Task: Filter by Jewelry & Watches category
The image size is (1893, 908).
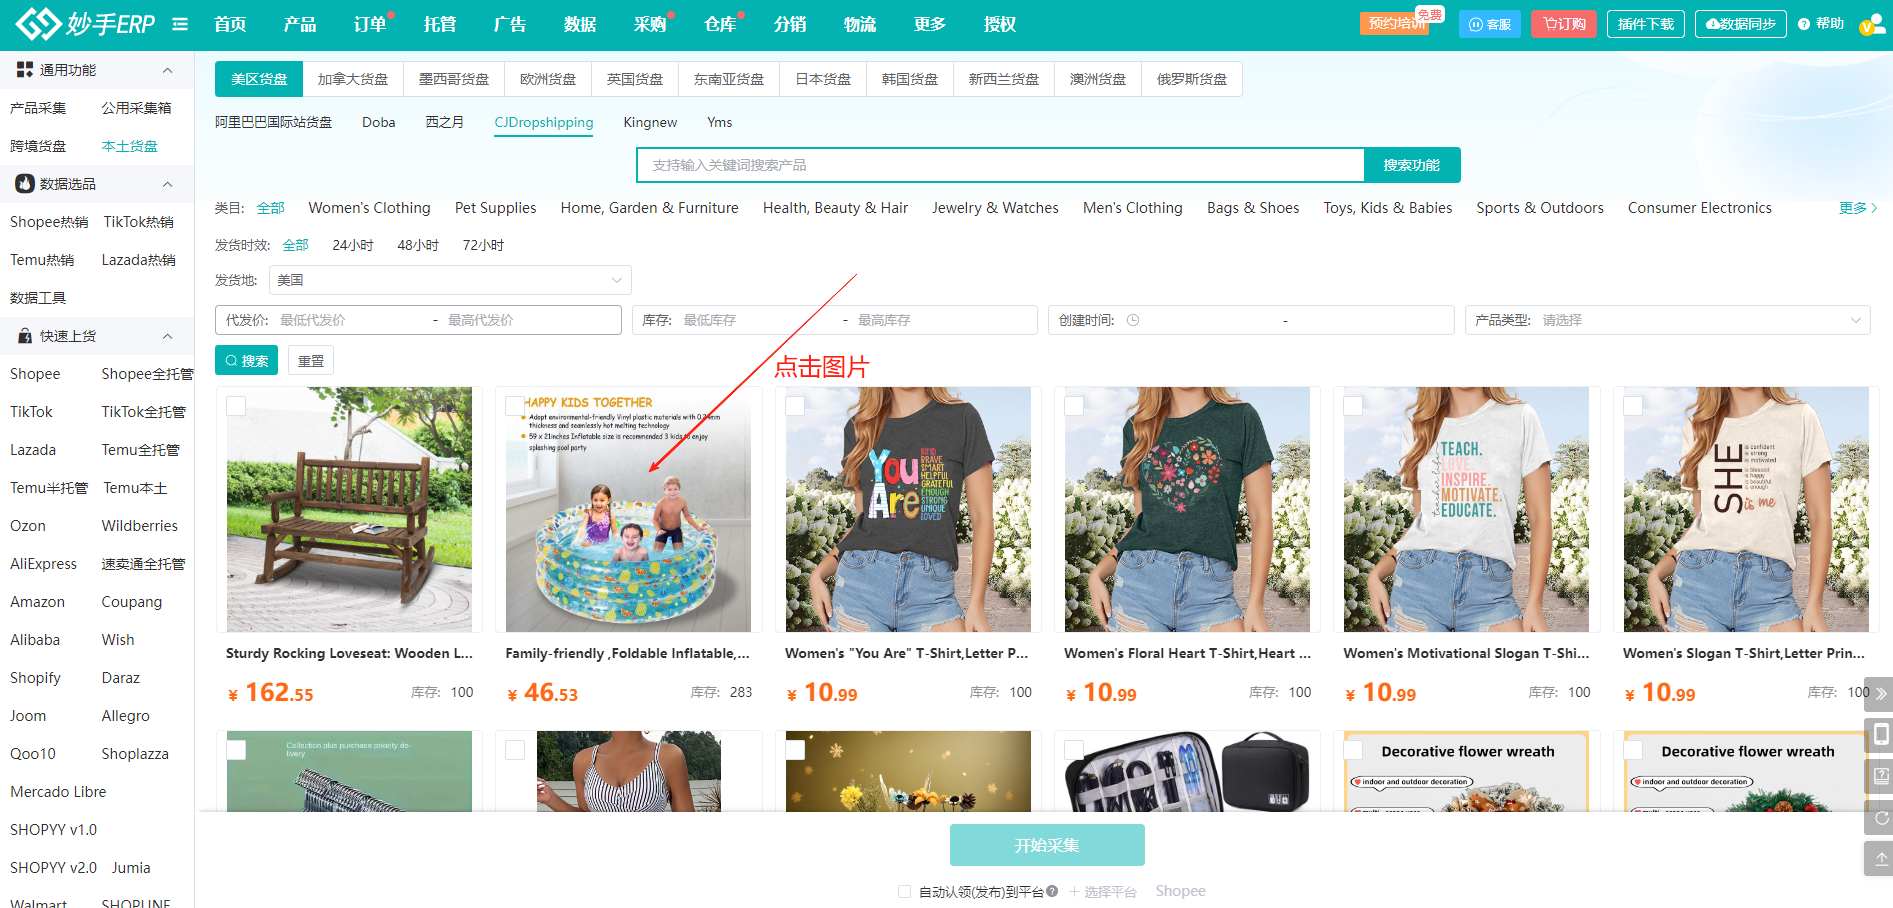Action: coord(995,208)
